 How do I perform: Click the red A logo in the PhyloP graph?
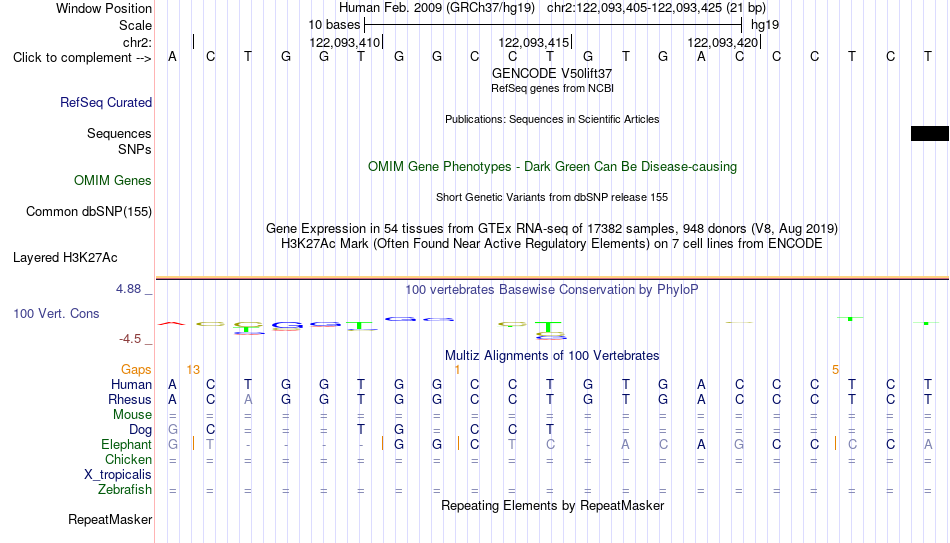[x=172, y=324]
